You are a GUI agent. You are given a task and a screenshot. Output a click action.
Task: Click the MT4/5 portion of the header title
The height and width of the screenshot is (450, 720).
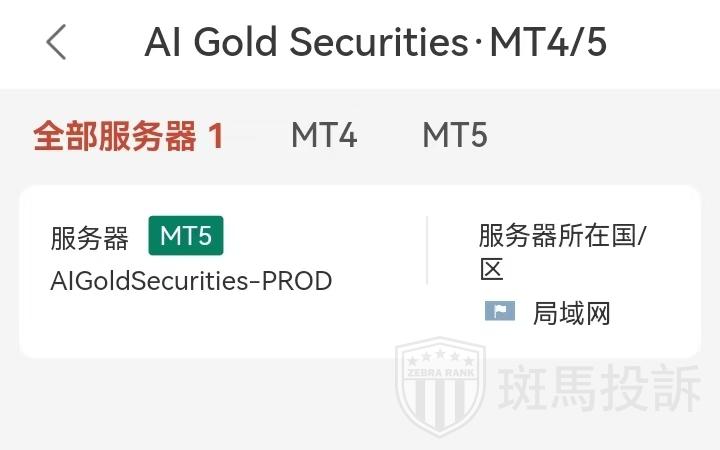(547, 43)
